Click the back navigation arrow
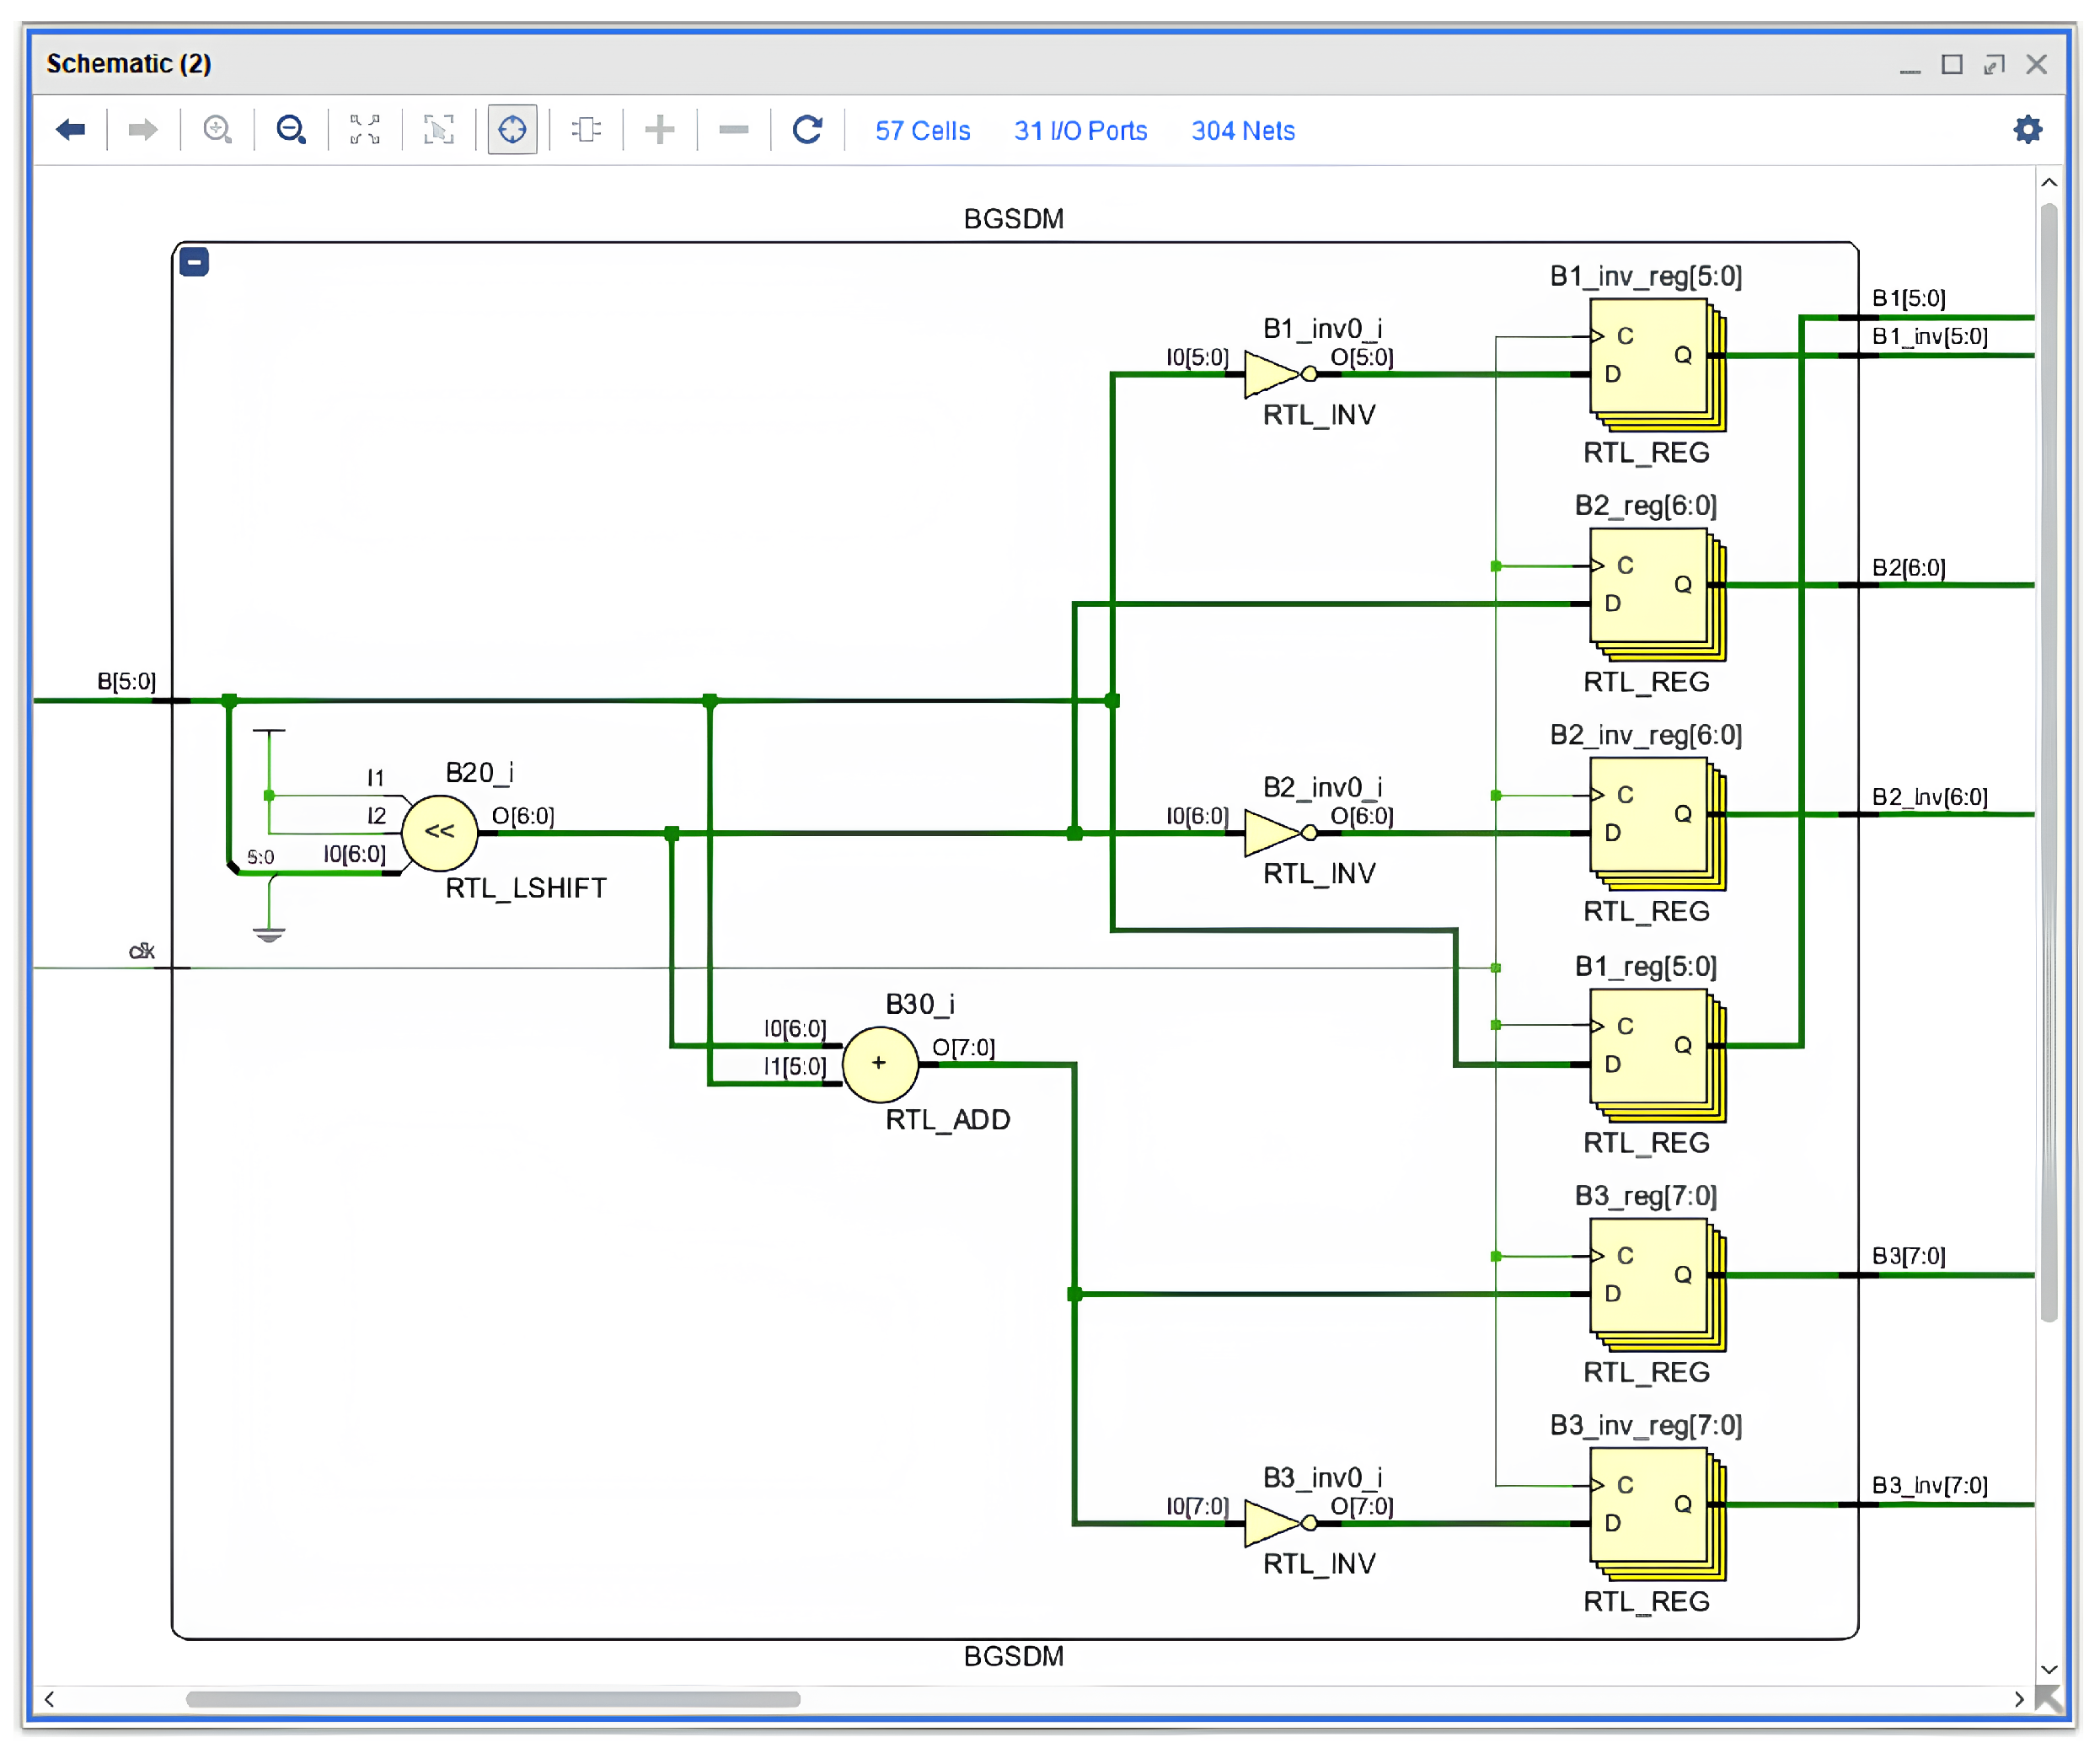The height and width of the screenshot is (1748, 2100). 71,130
